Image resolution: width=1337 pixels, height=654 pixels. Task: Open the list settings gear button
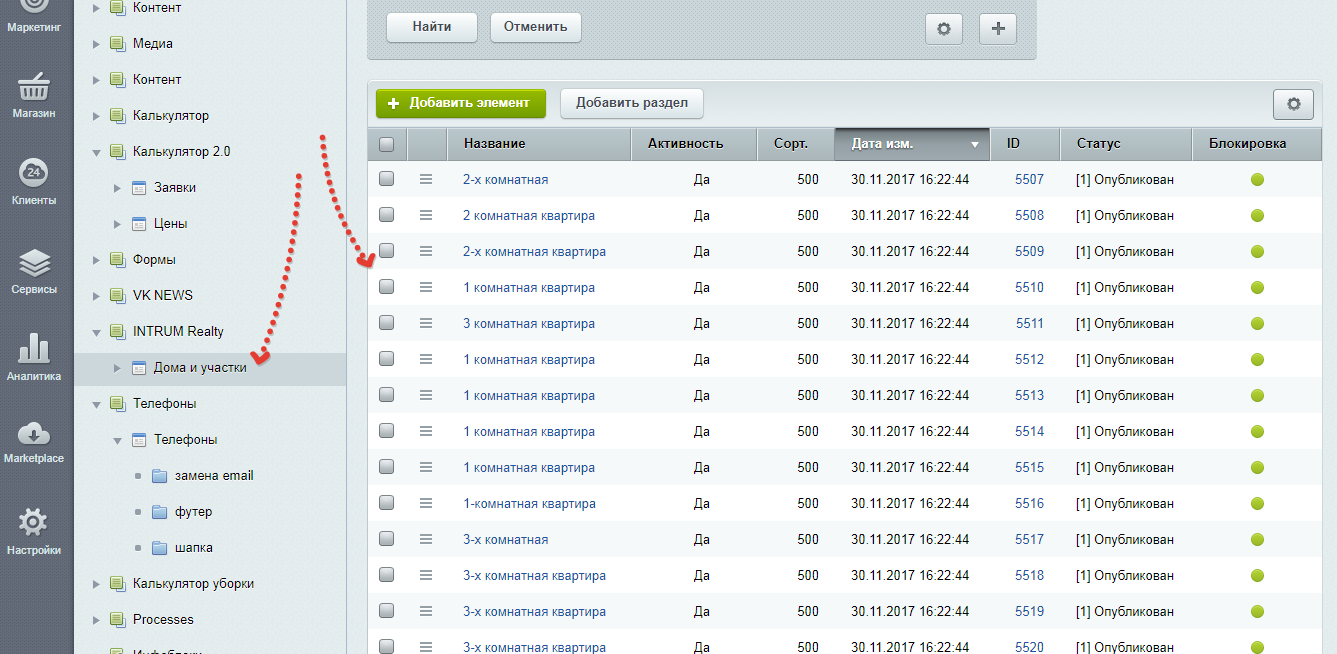(1293, 103)
